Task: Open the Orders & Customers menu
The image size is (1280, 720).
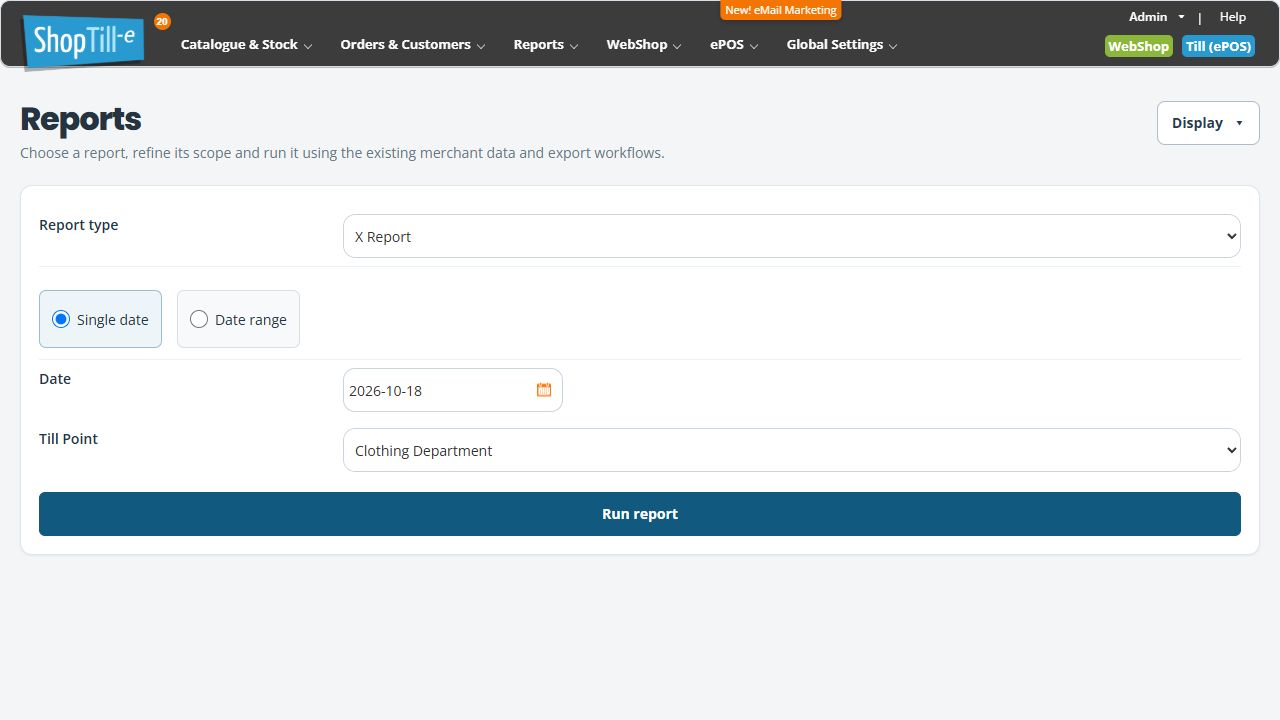Action: [x=413, y=45]
